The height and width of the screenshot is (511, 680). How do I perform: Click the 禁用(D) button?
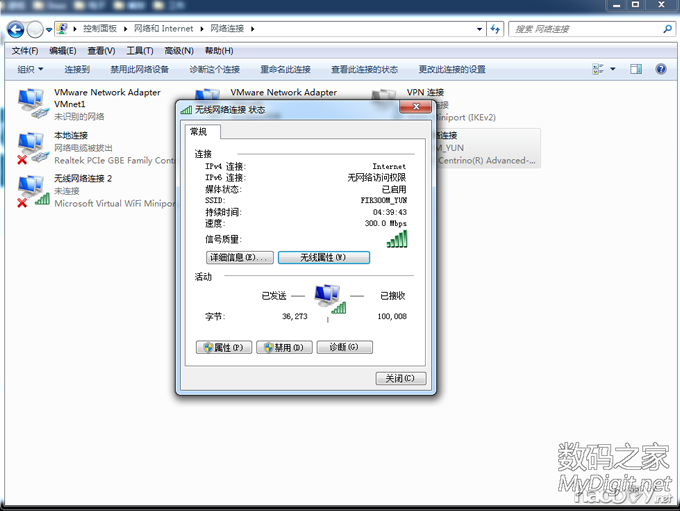[284, 347]
